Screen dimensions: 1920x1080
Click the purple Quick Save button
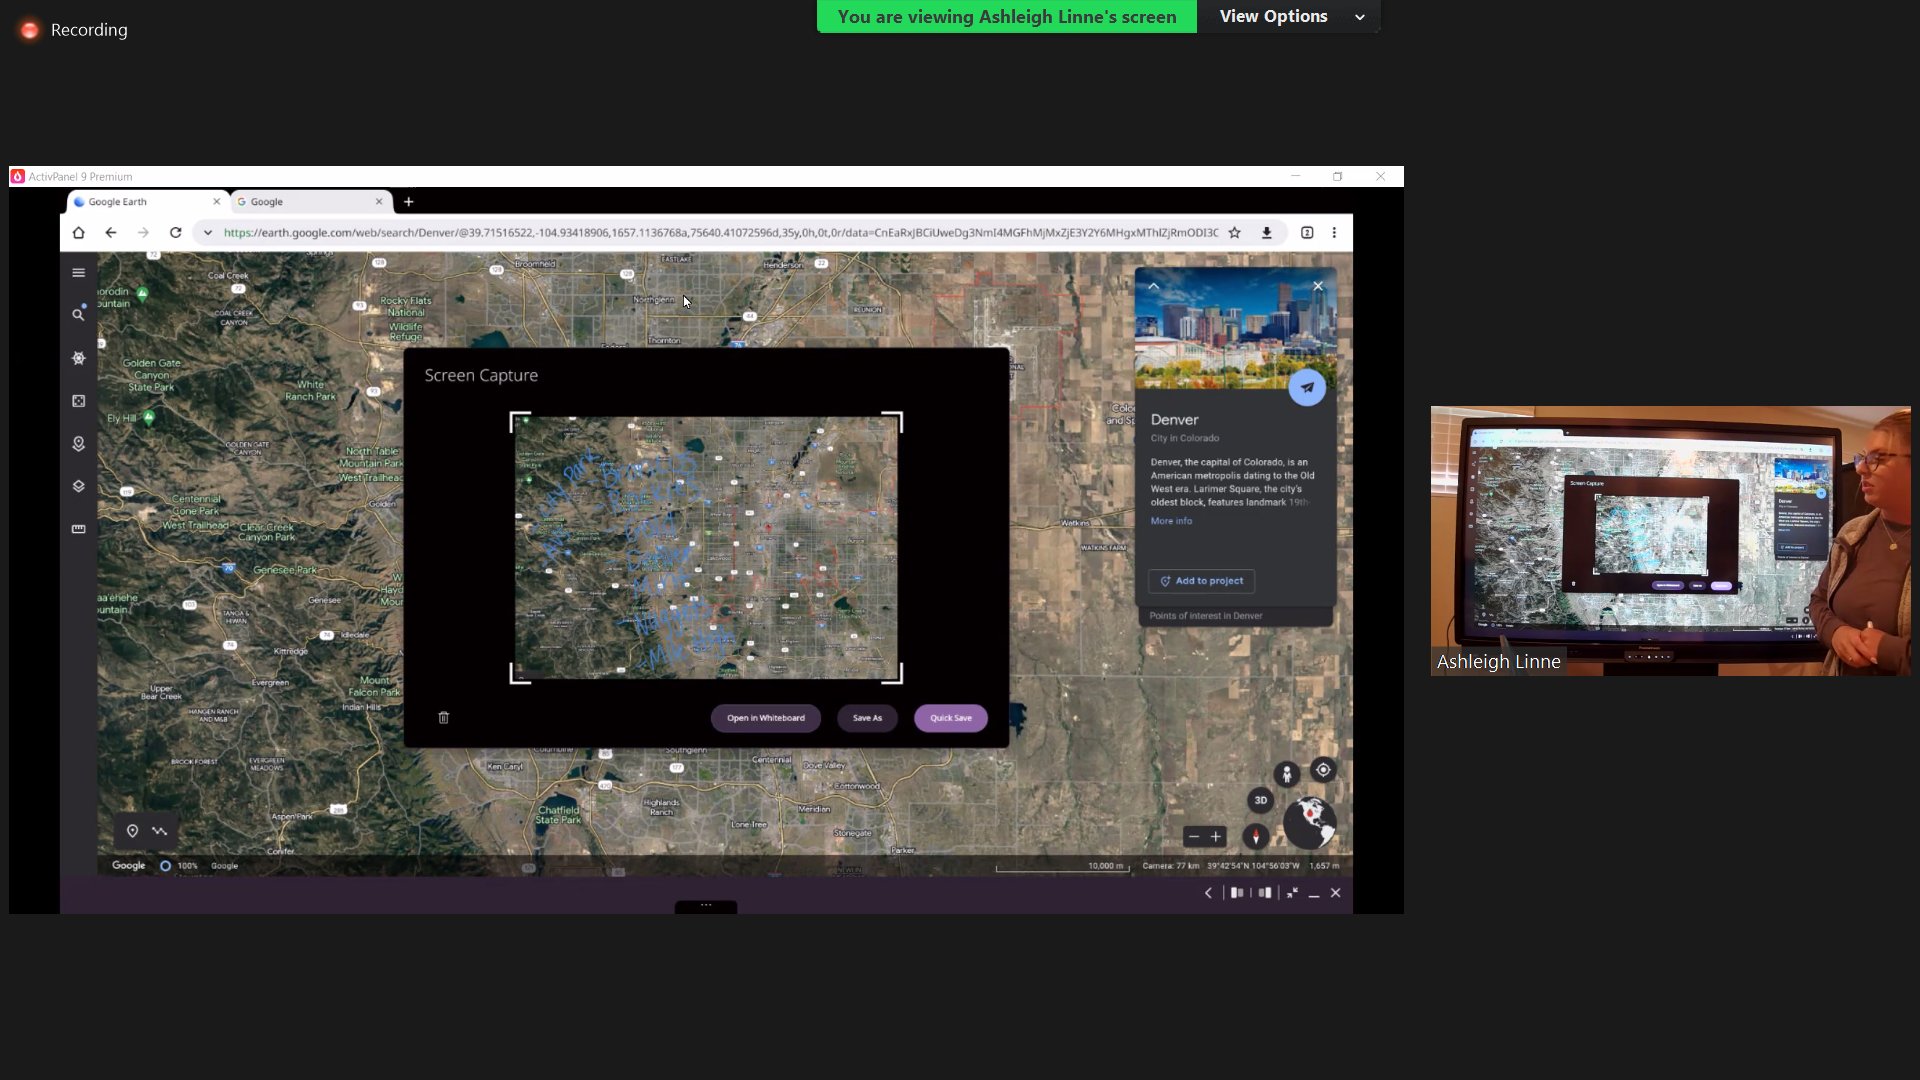(x=951, y=718)
